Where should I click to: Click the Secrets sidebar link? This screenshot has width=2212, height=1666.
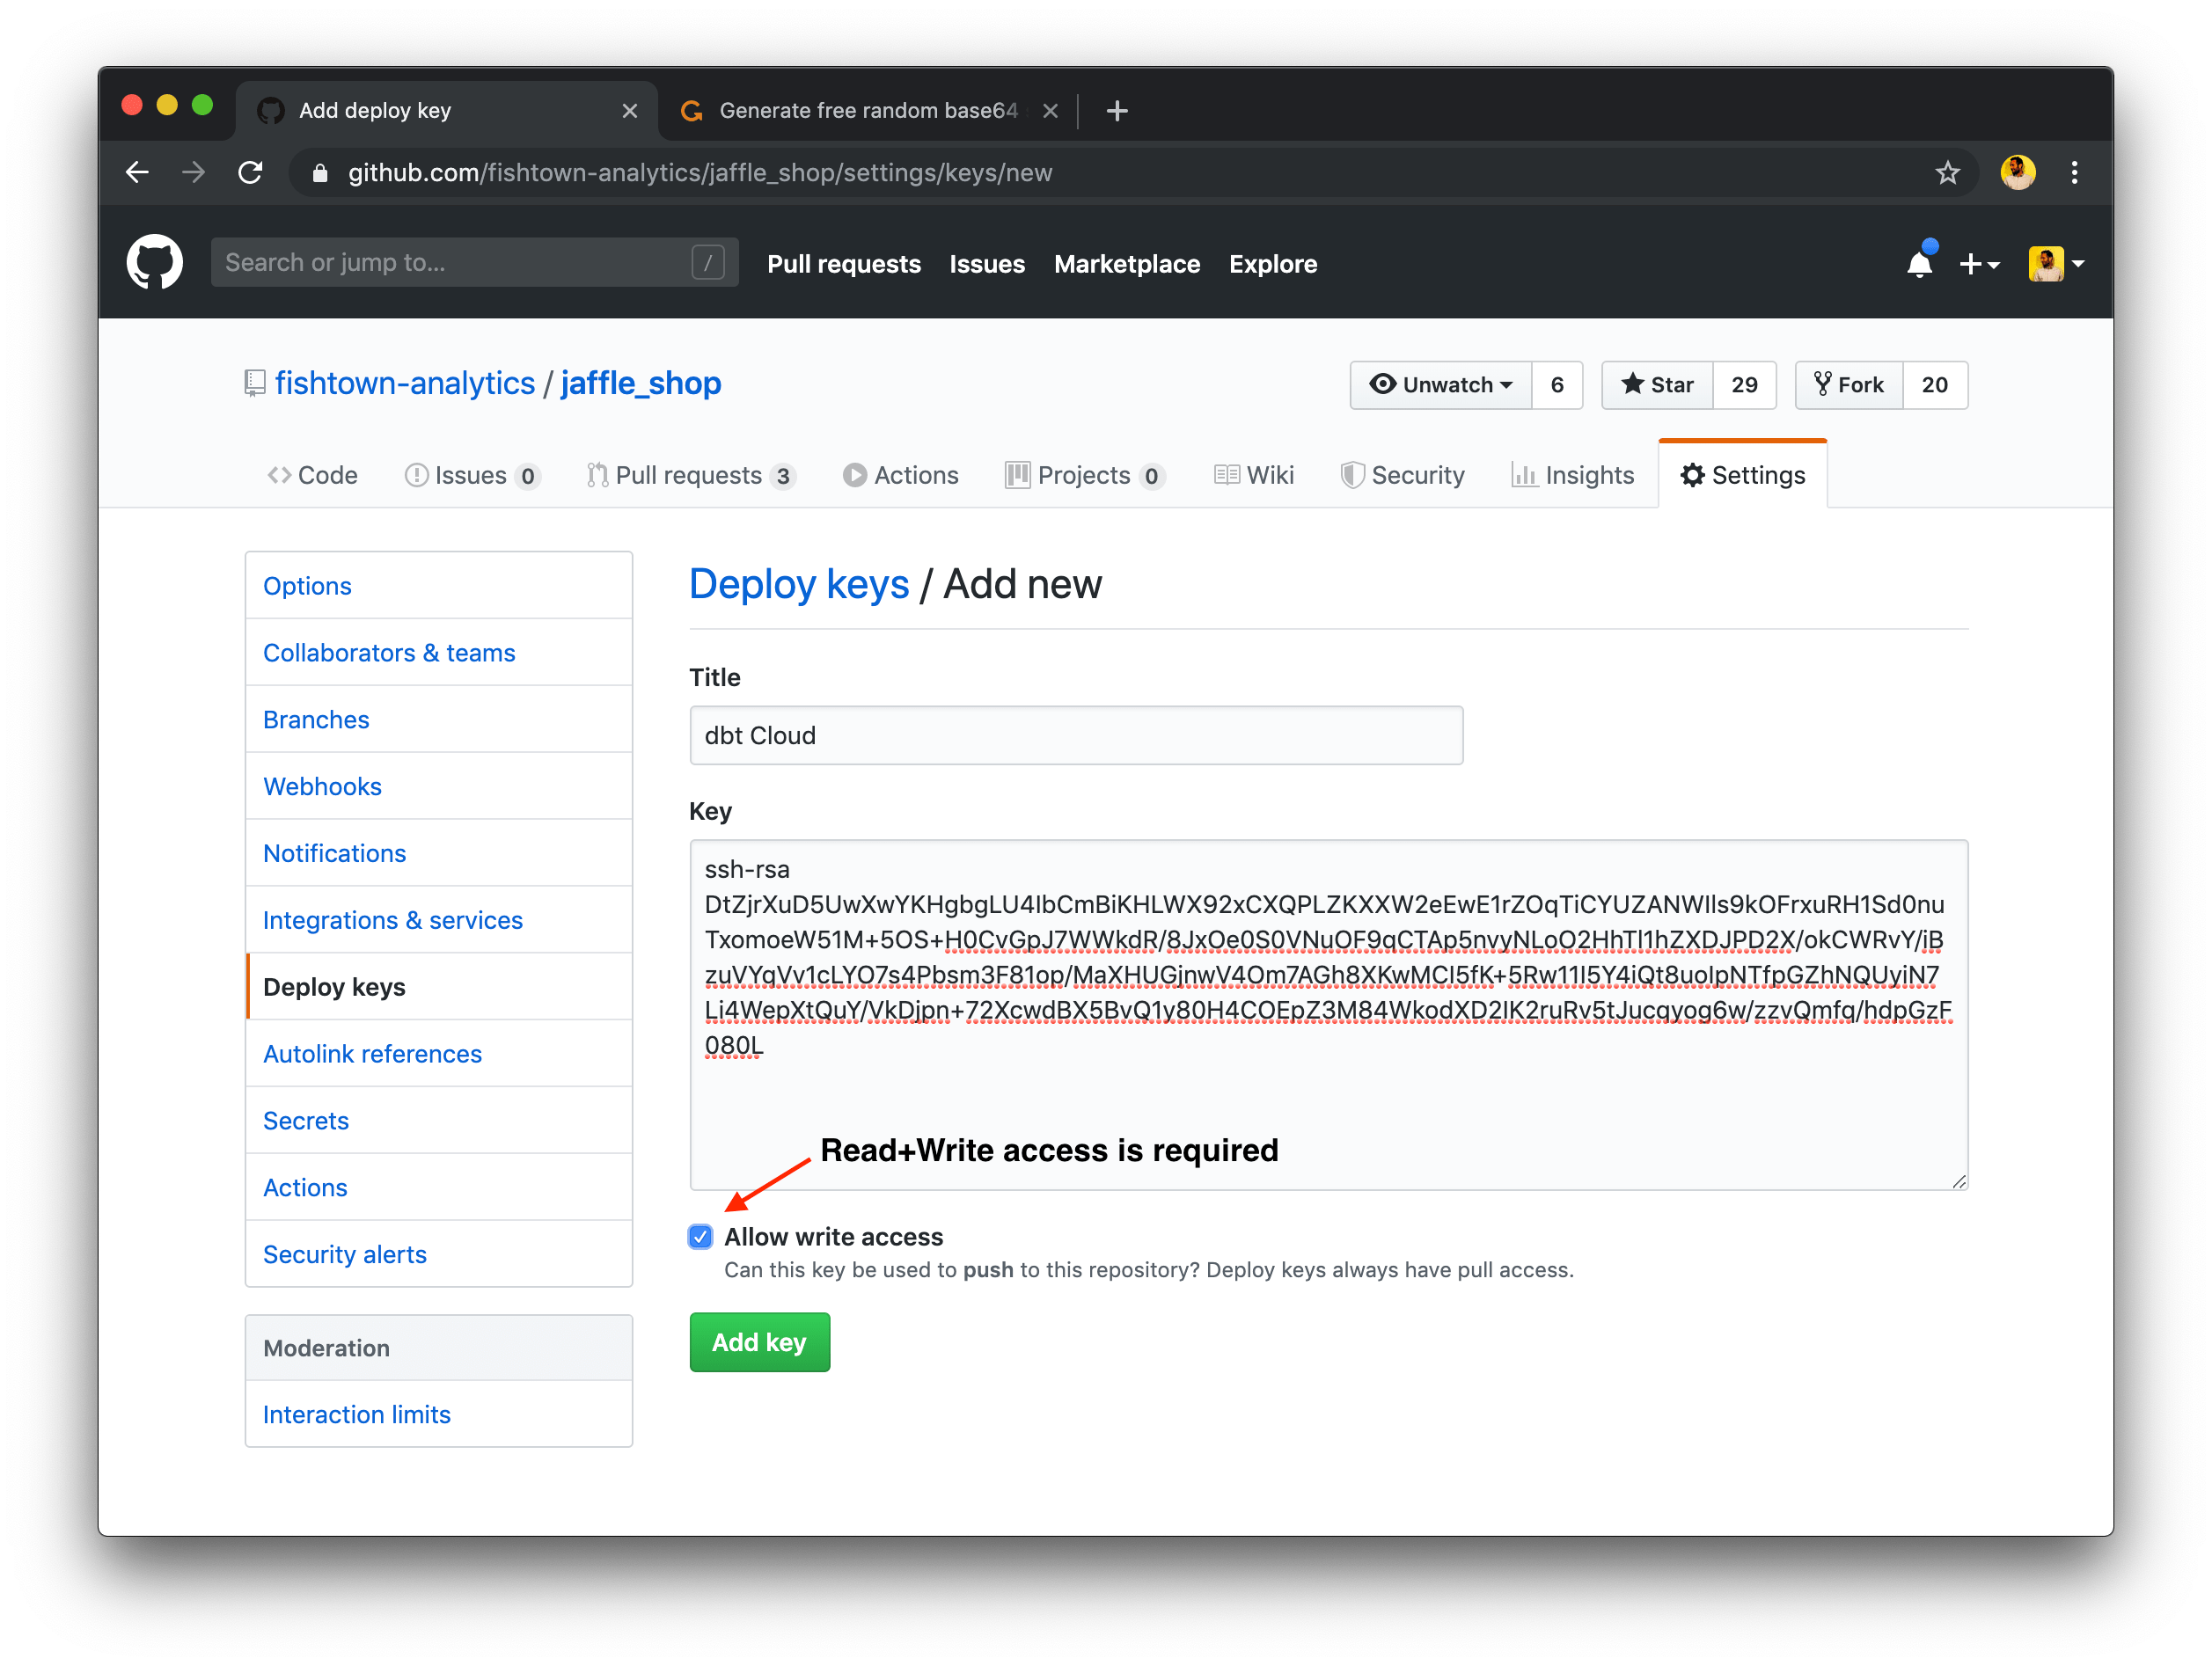click(304, 1120)
